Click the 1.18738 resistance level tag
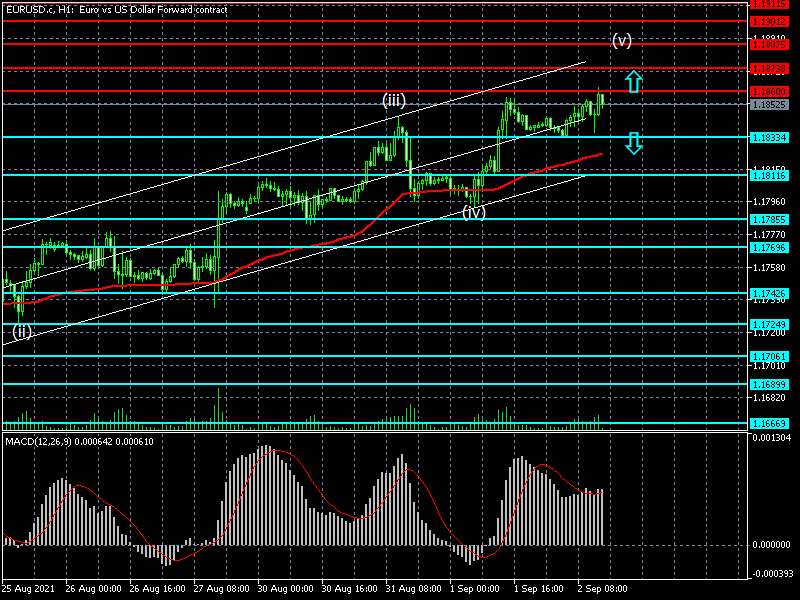Viewport: 800px width, 600px height. pos(773,69)
